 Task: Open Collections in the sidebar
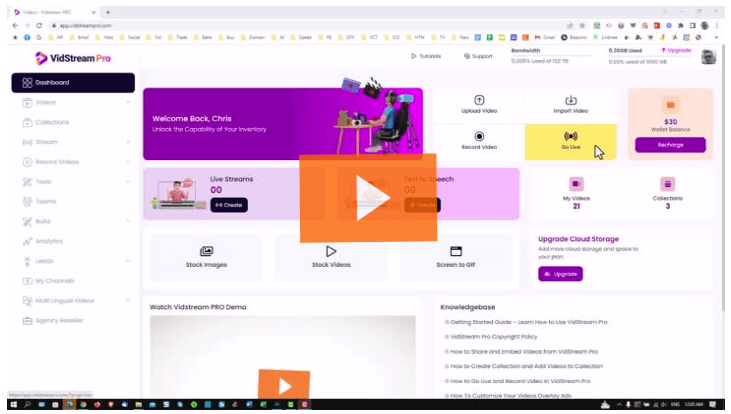pos(73,122)
